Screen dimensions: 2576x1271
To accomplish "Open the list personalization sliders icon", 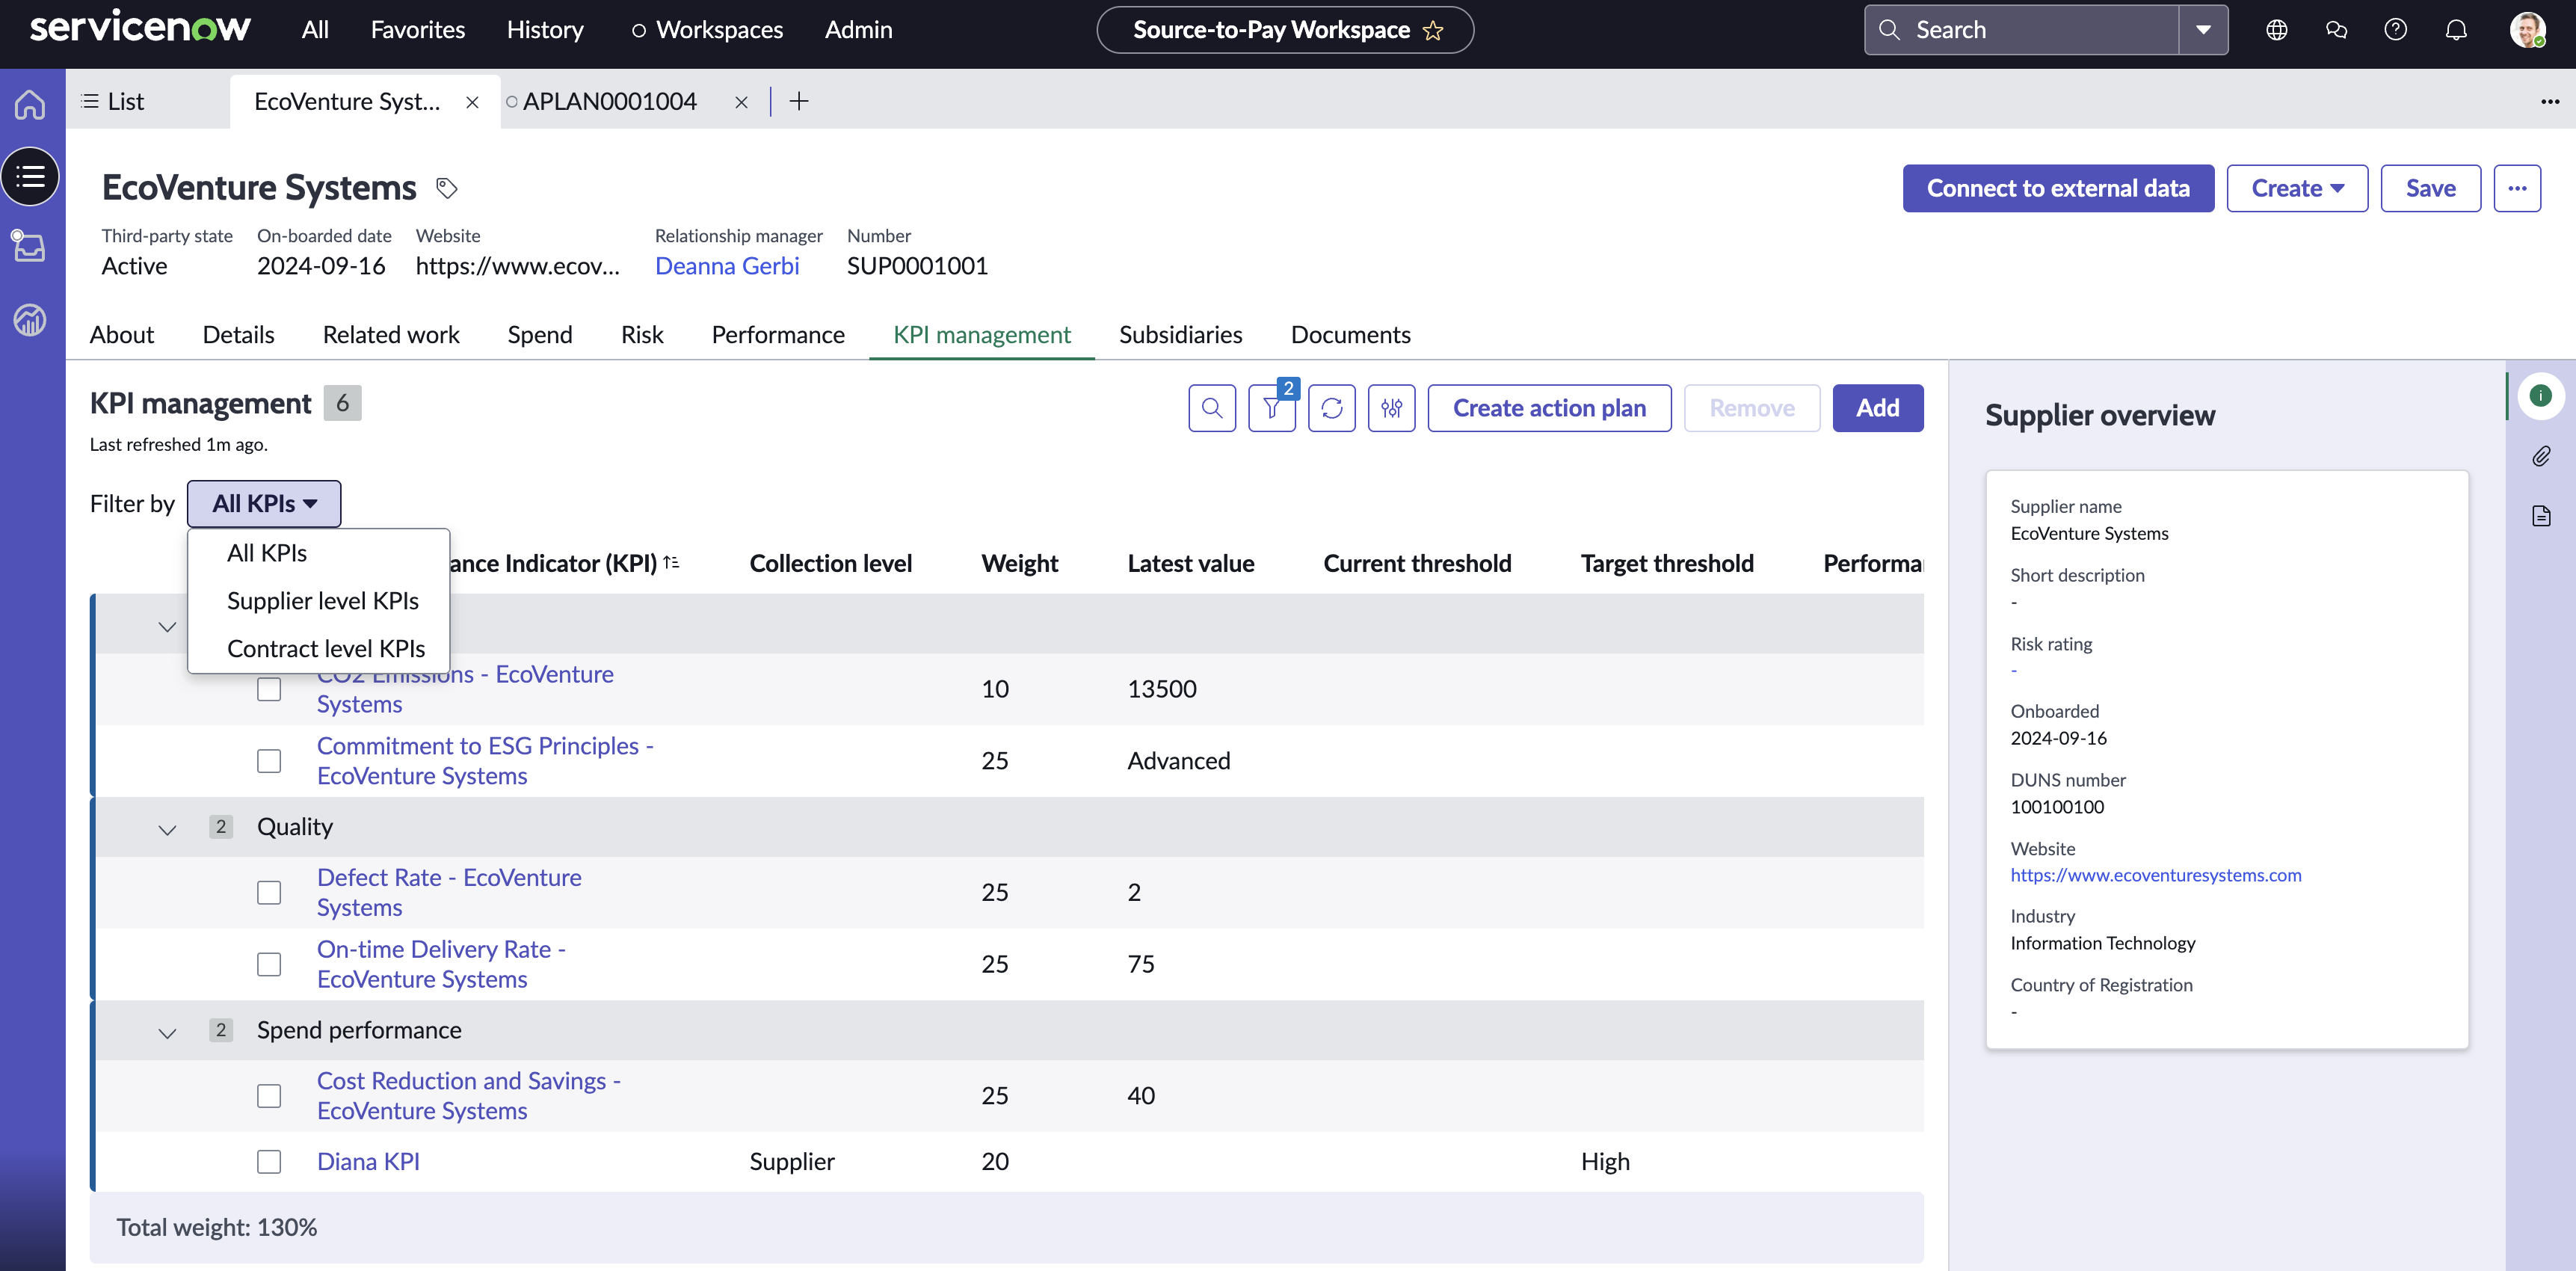I will [1392, 408].
